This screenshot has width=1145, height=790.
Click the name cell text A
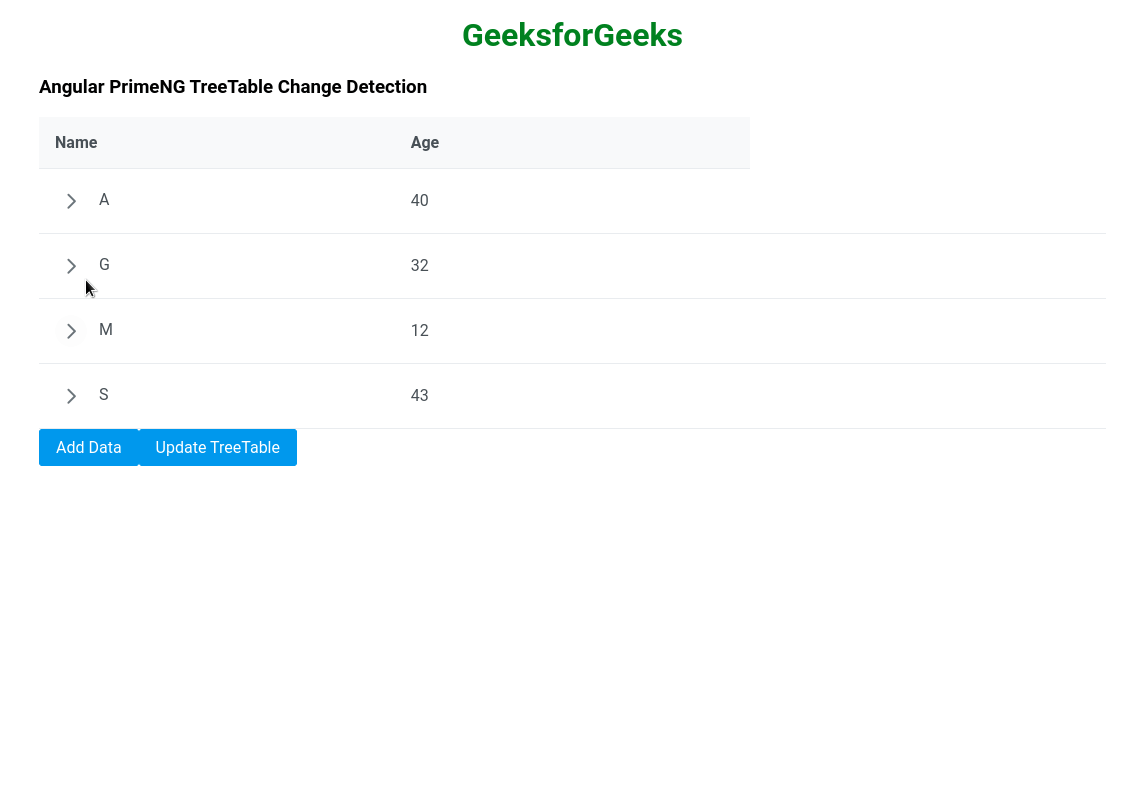(104, 200)
